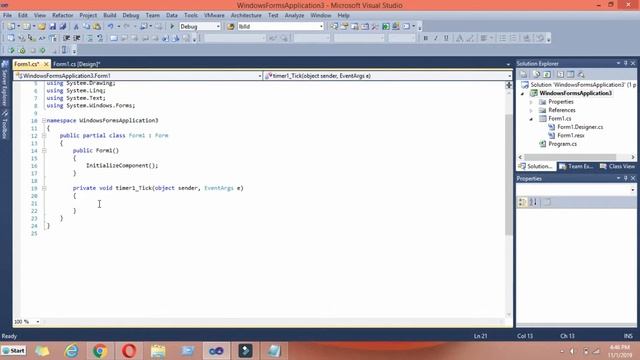
Task: Toggle Alphabetical sort in Properties panel
Action: click(533, 202)
